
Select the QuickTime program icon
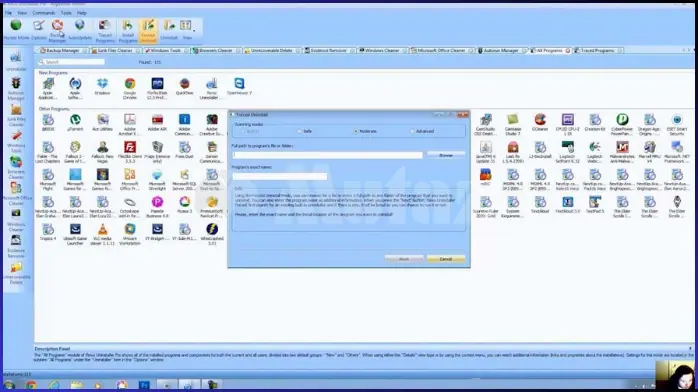(184, 87)
